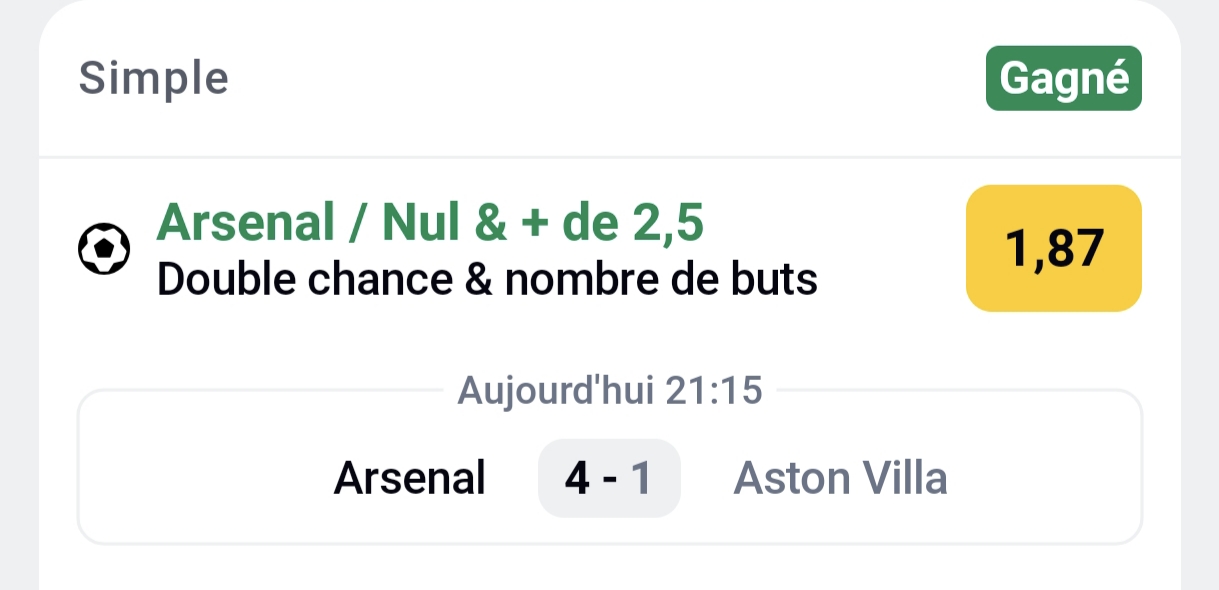This screenshot has width=1219, height=590.
Task: Tap the ampersand in the green bet title
Action: pos(491,223)
